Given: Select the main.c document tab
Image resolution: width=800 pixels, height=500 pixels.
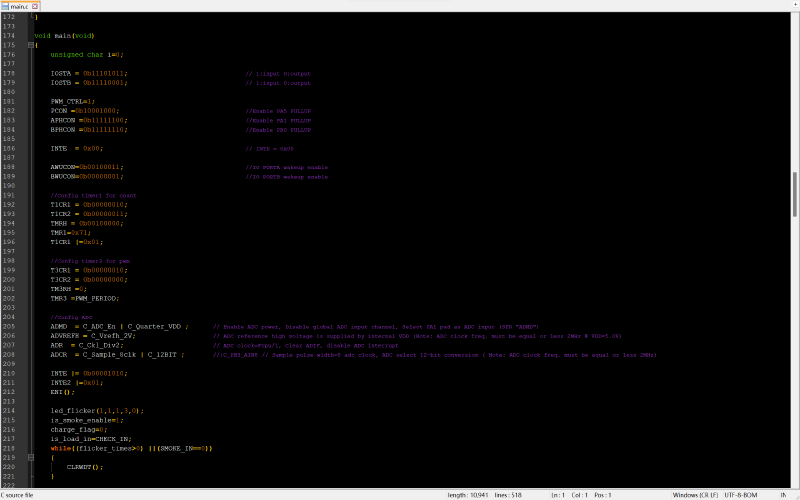Looking at the screenshot, I should pos(19,6).
